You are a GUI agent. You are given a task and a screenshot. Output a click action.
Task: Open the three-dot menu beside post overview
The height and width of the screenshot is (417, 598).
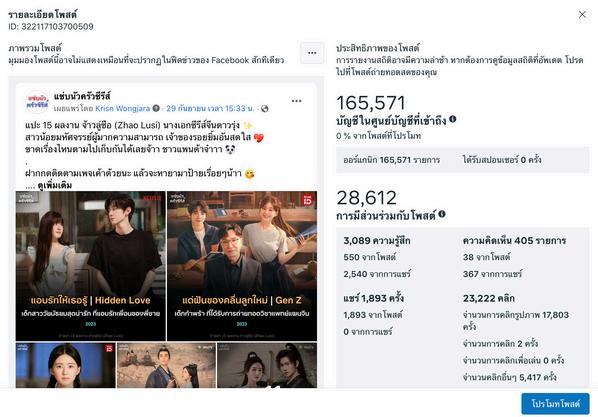point(312,53)
